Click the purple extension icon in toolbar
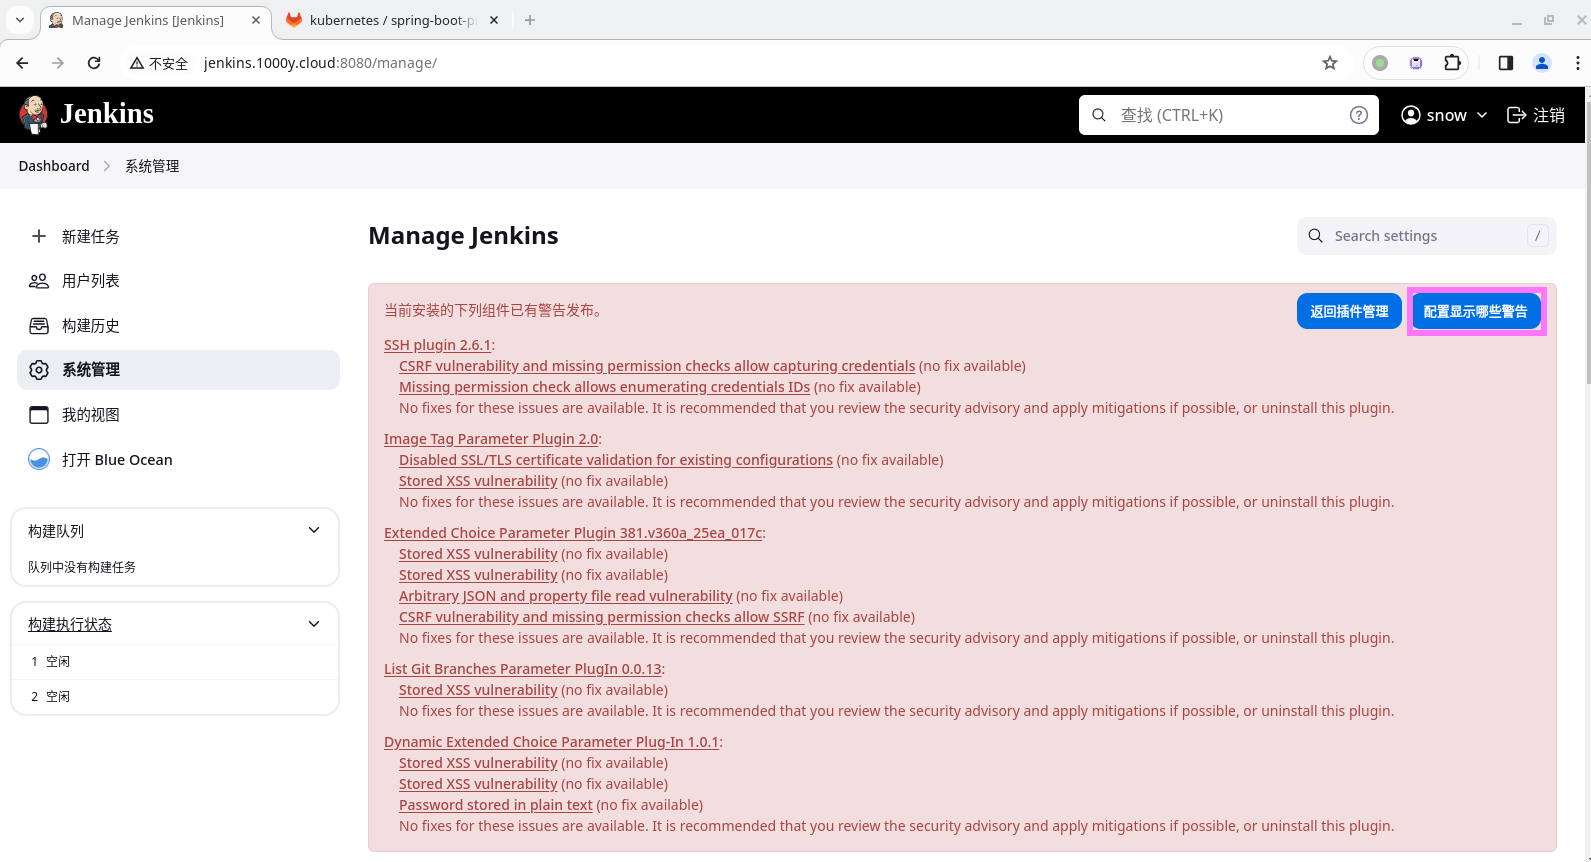 [1416, 63]
